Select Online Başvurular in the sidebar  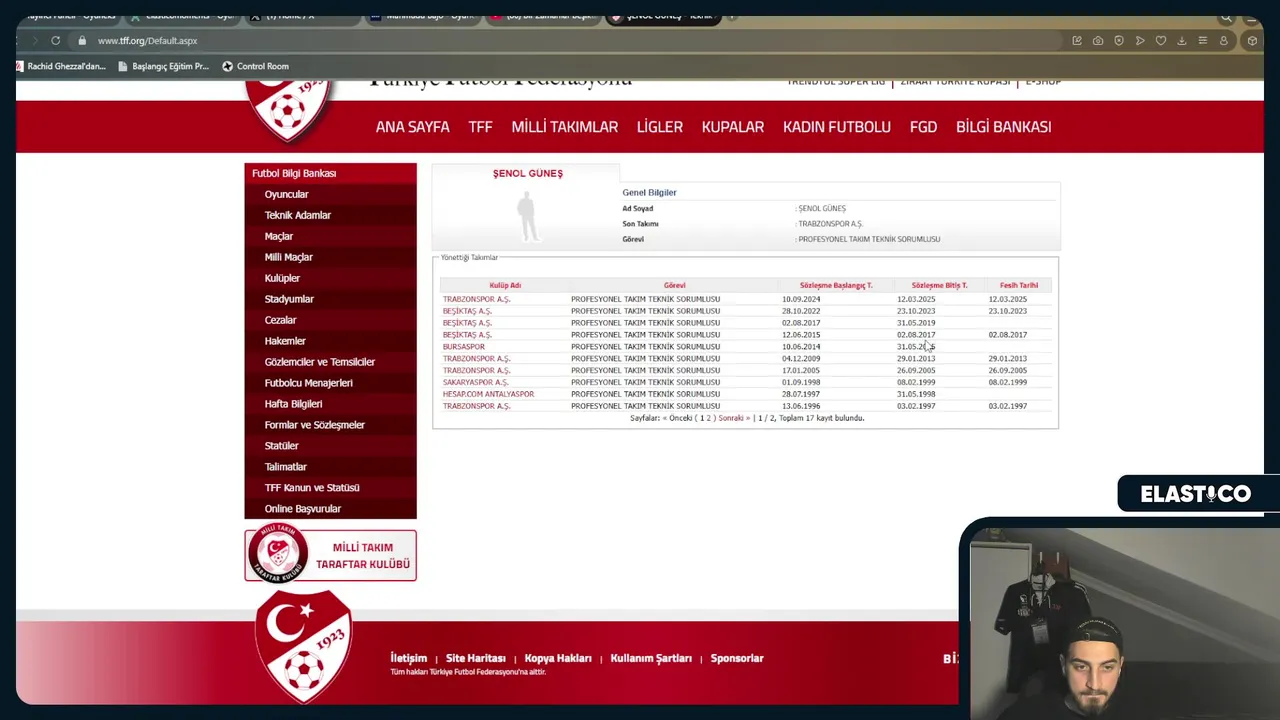point(330,509)
